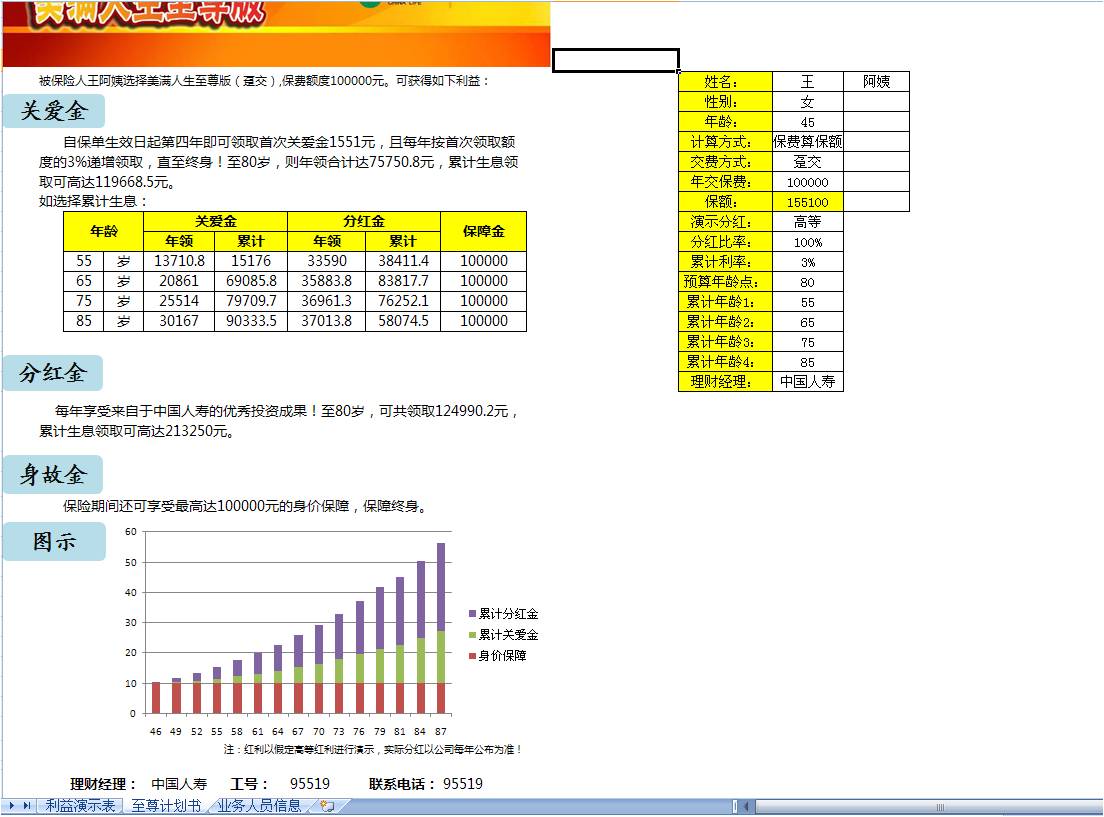This screenshot has width=1104, height=817.
Task: Click the 分红比率 value 100%
Action: click(808, 242)
